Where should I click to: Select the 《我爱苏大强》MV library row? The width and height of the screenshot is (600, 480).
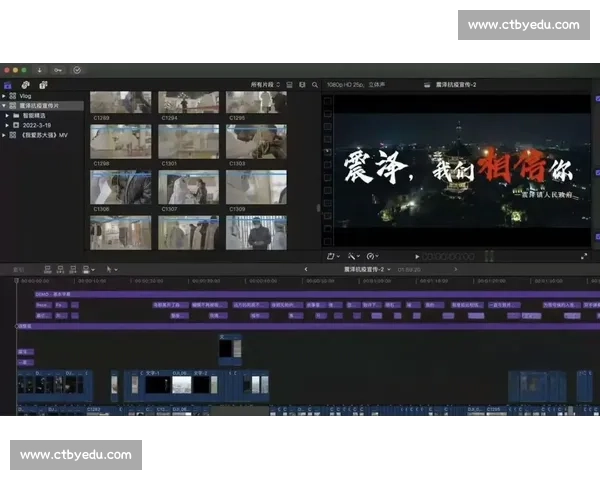[x=42, y=135]
